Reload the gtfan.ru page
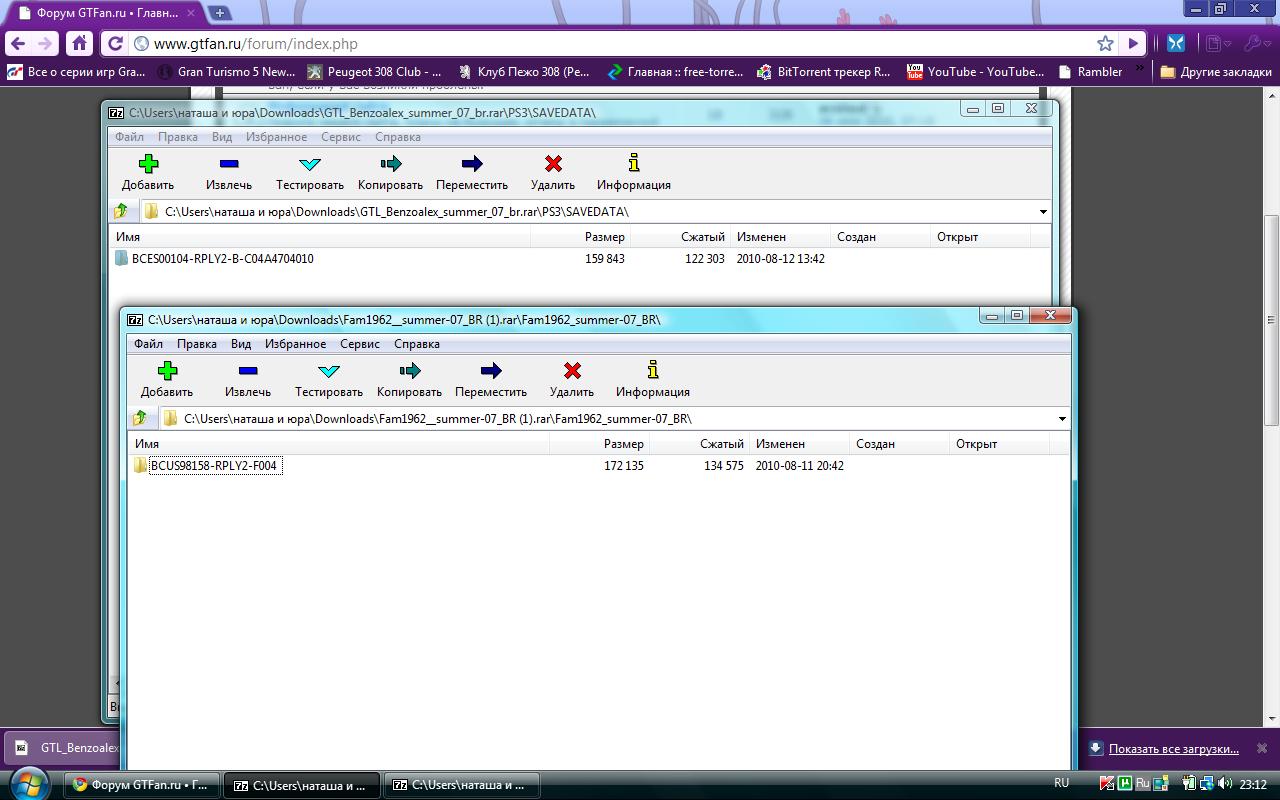 pos(115,43)
